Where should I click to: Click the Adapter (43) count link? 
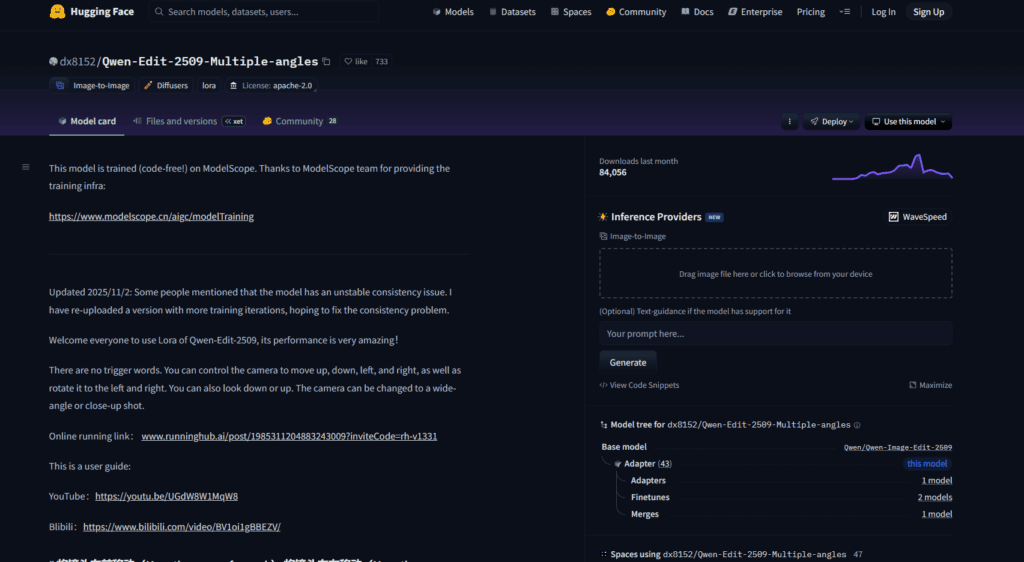665,464
